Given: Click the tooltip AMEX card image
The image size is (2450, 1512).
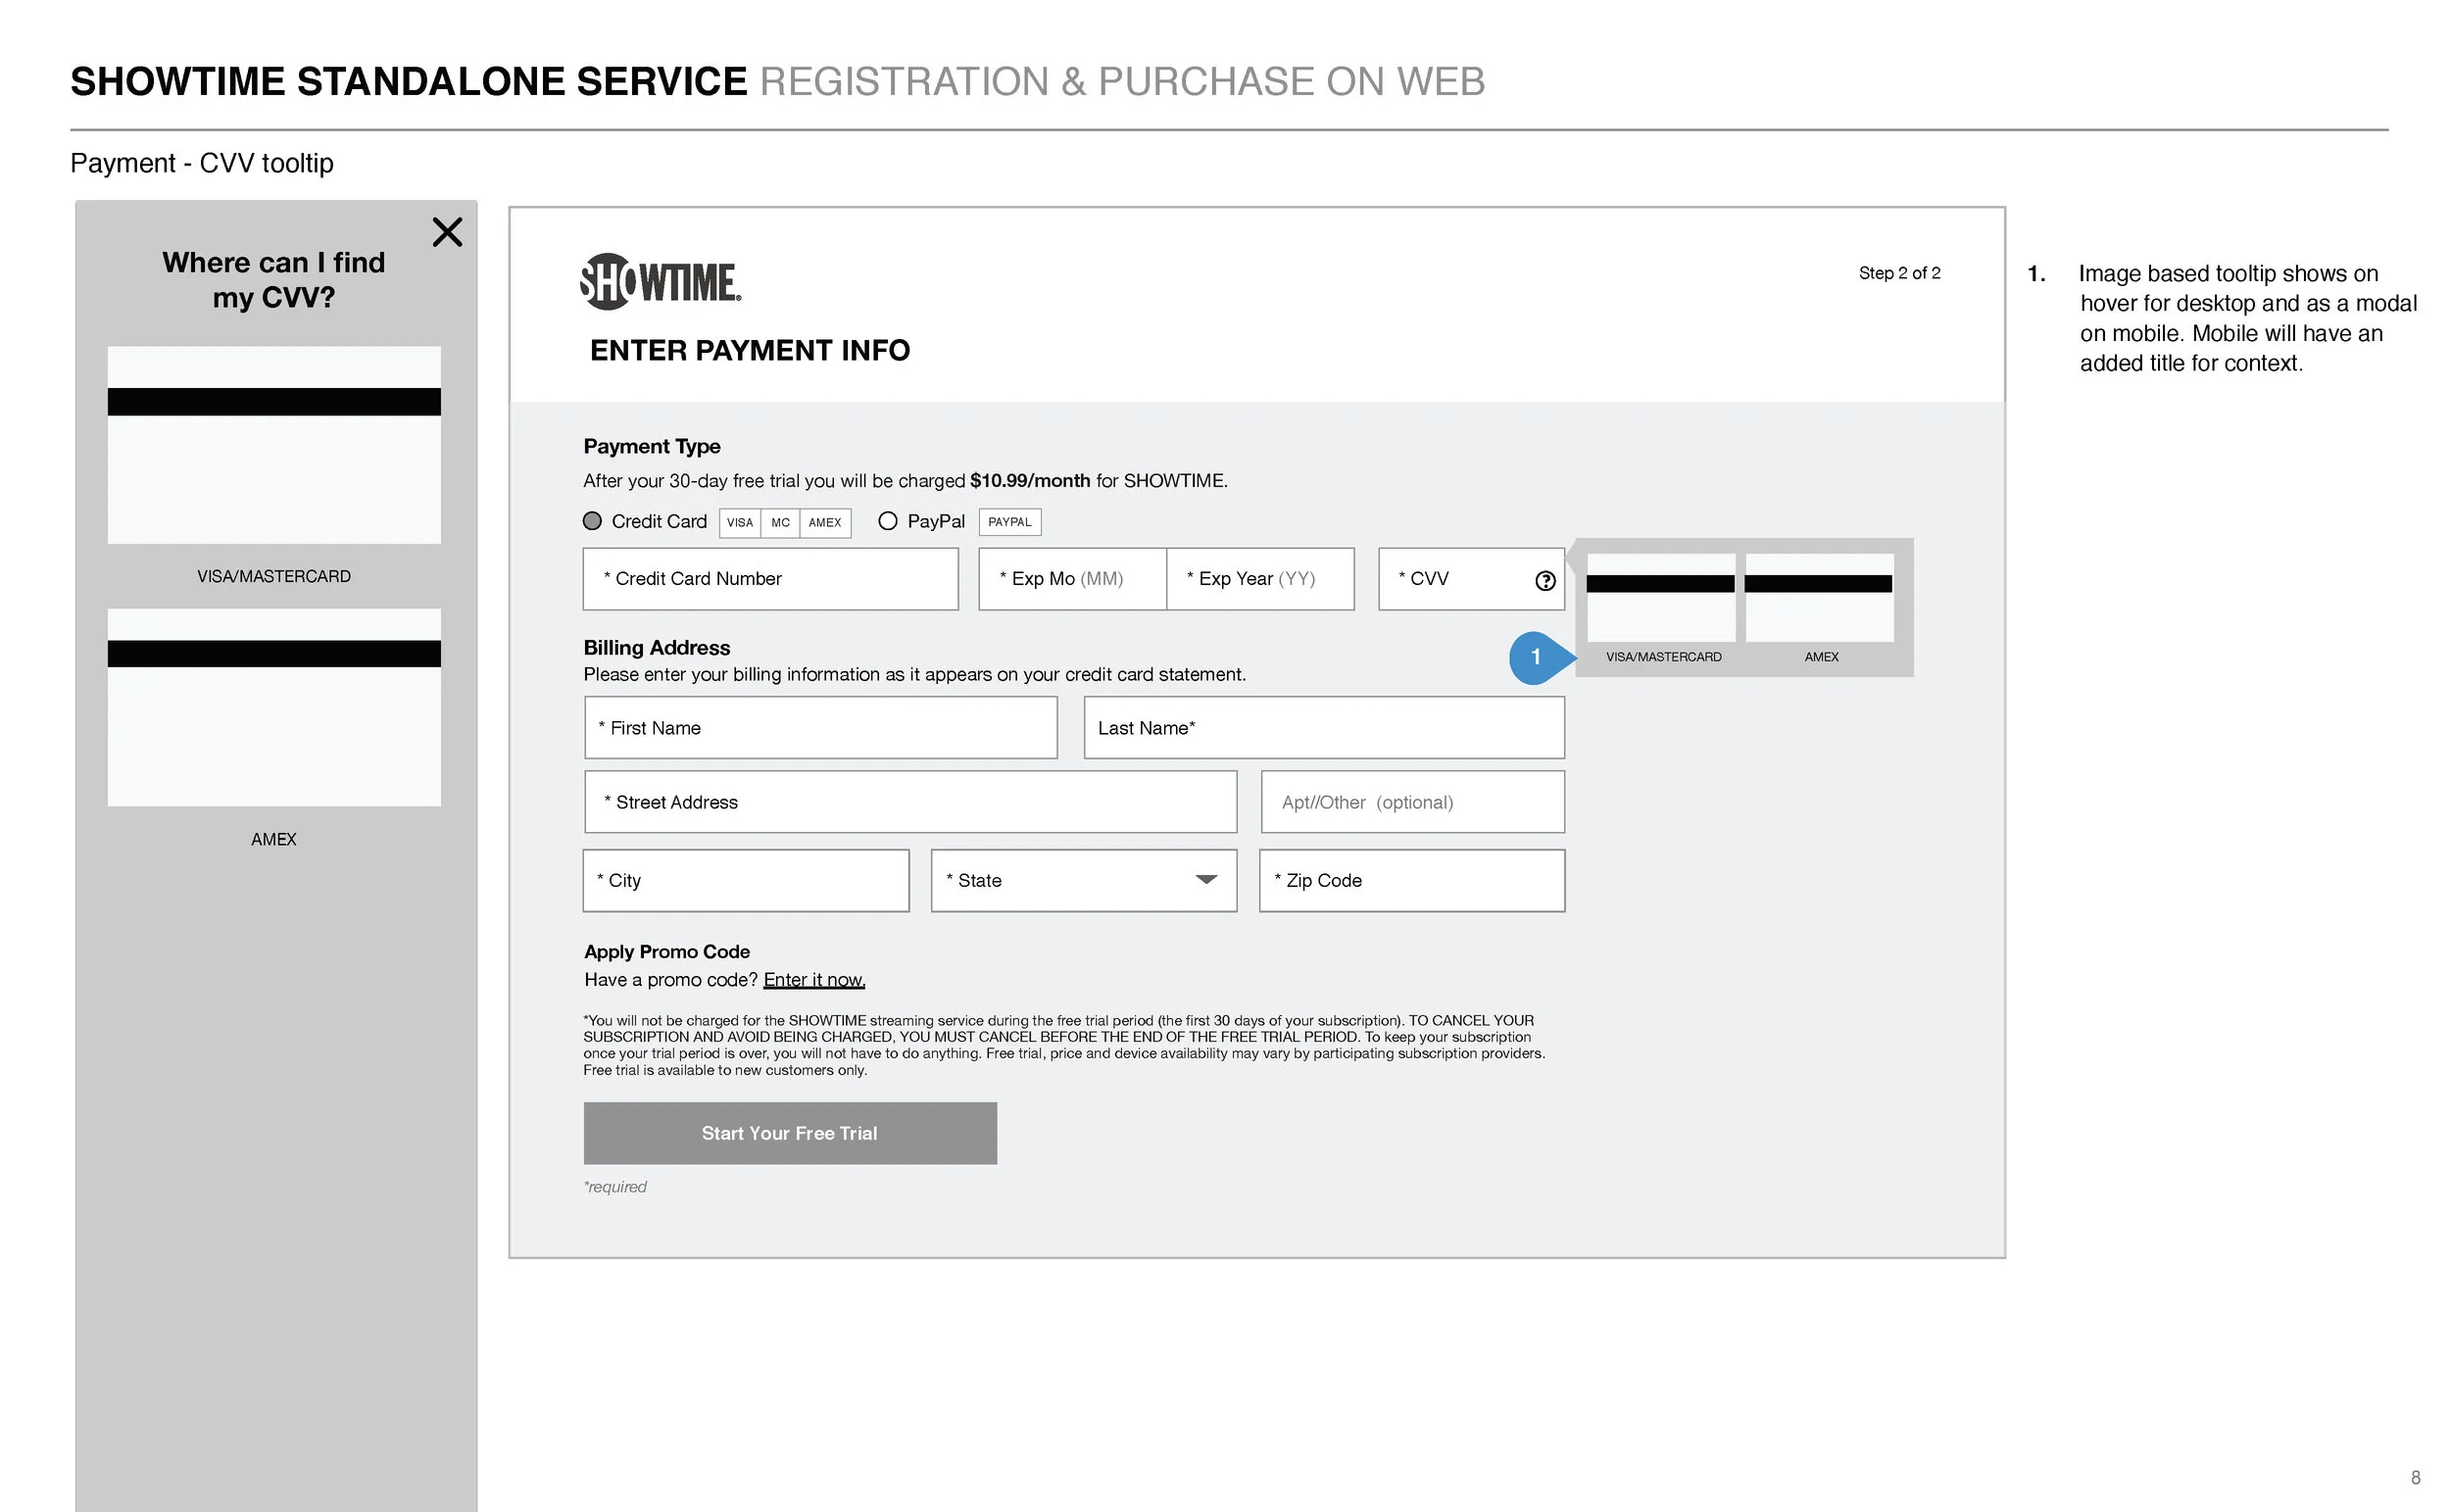Looking at the screenshot, I should click(x=1818, y=598).
